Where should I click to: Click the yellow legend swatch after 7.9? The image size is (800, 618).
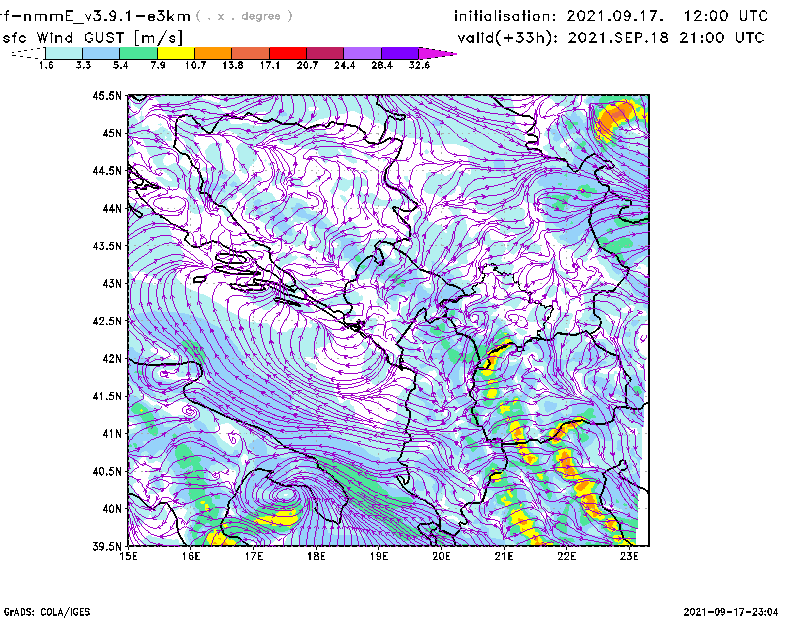[x=176, y=53]
